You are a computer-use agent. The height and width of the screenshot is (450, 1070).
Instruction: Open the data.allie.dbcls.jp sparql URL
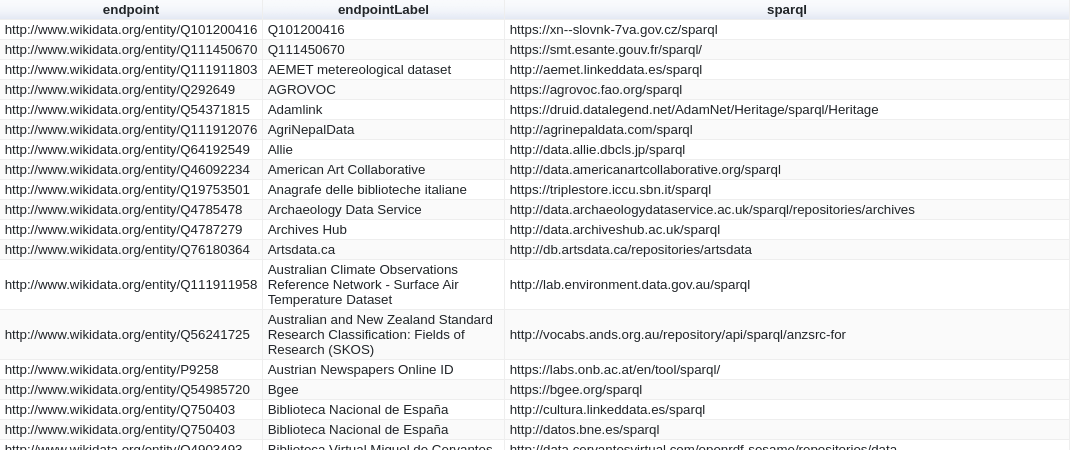(x=597, y=150)
